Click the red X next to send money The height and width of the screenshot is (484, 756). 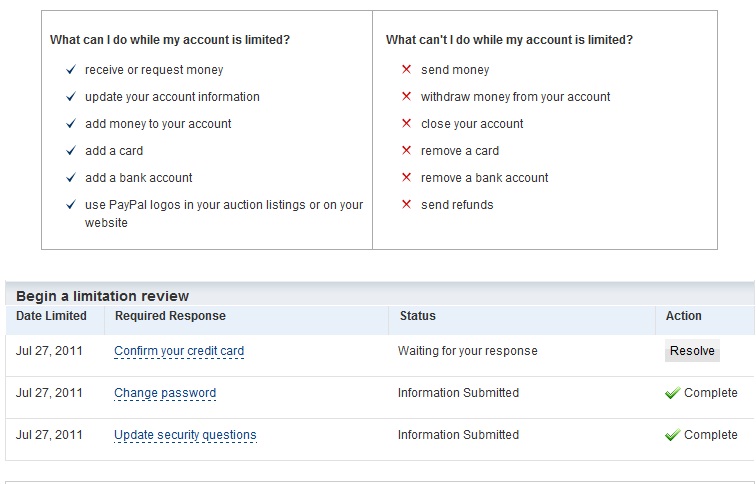coord(406,70)
